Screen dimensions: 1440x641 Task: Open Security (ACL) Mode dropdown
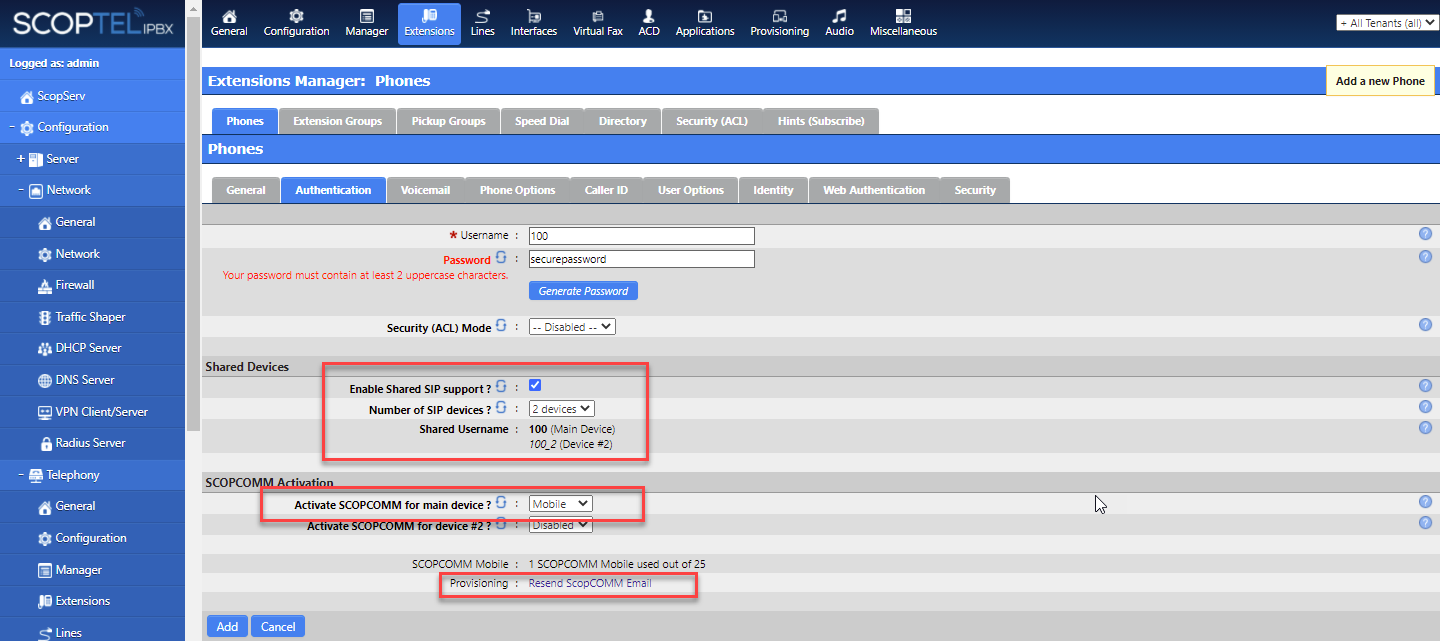pos(572,327)
